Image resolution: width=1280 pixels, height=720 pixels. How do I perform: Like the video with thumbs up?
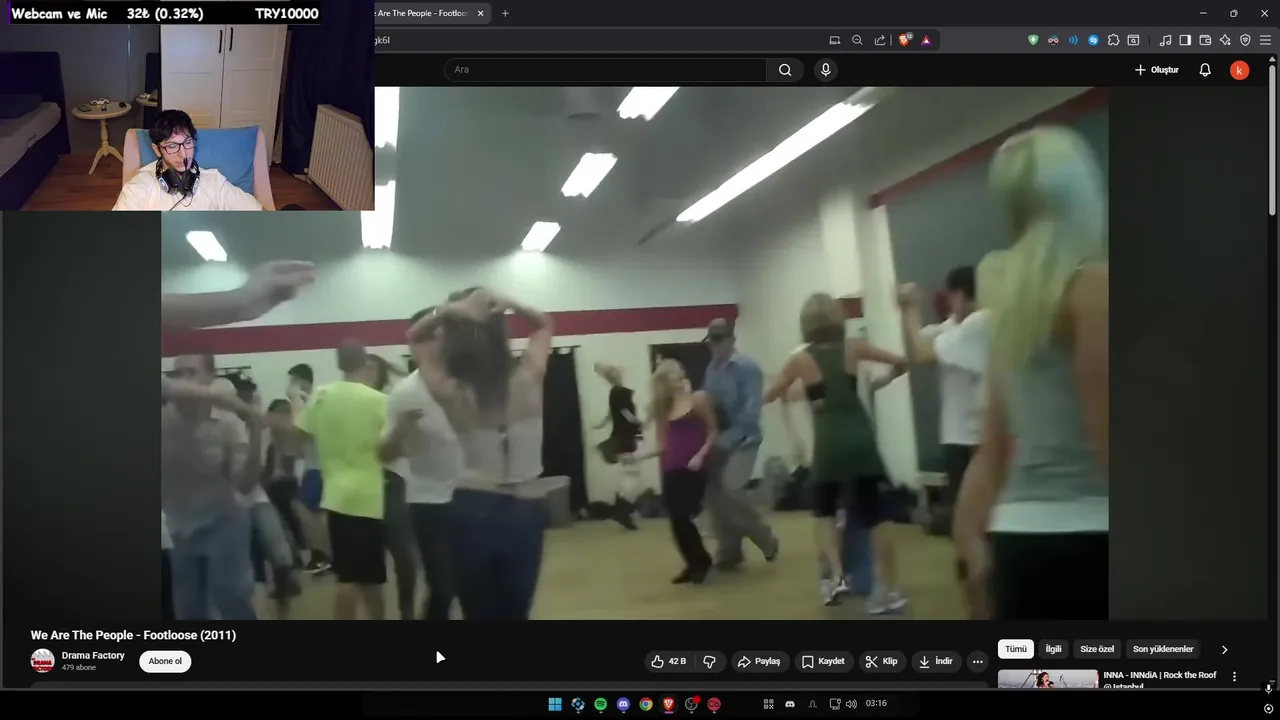669,661
